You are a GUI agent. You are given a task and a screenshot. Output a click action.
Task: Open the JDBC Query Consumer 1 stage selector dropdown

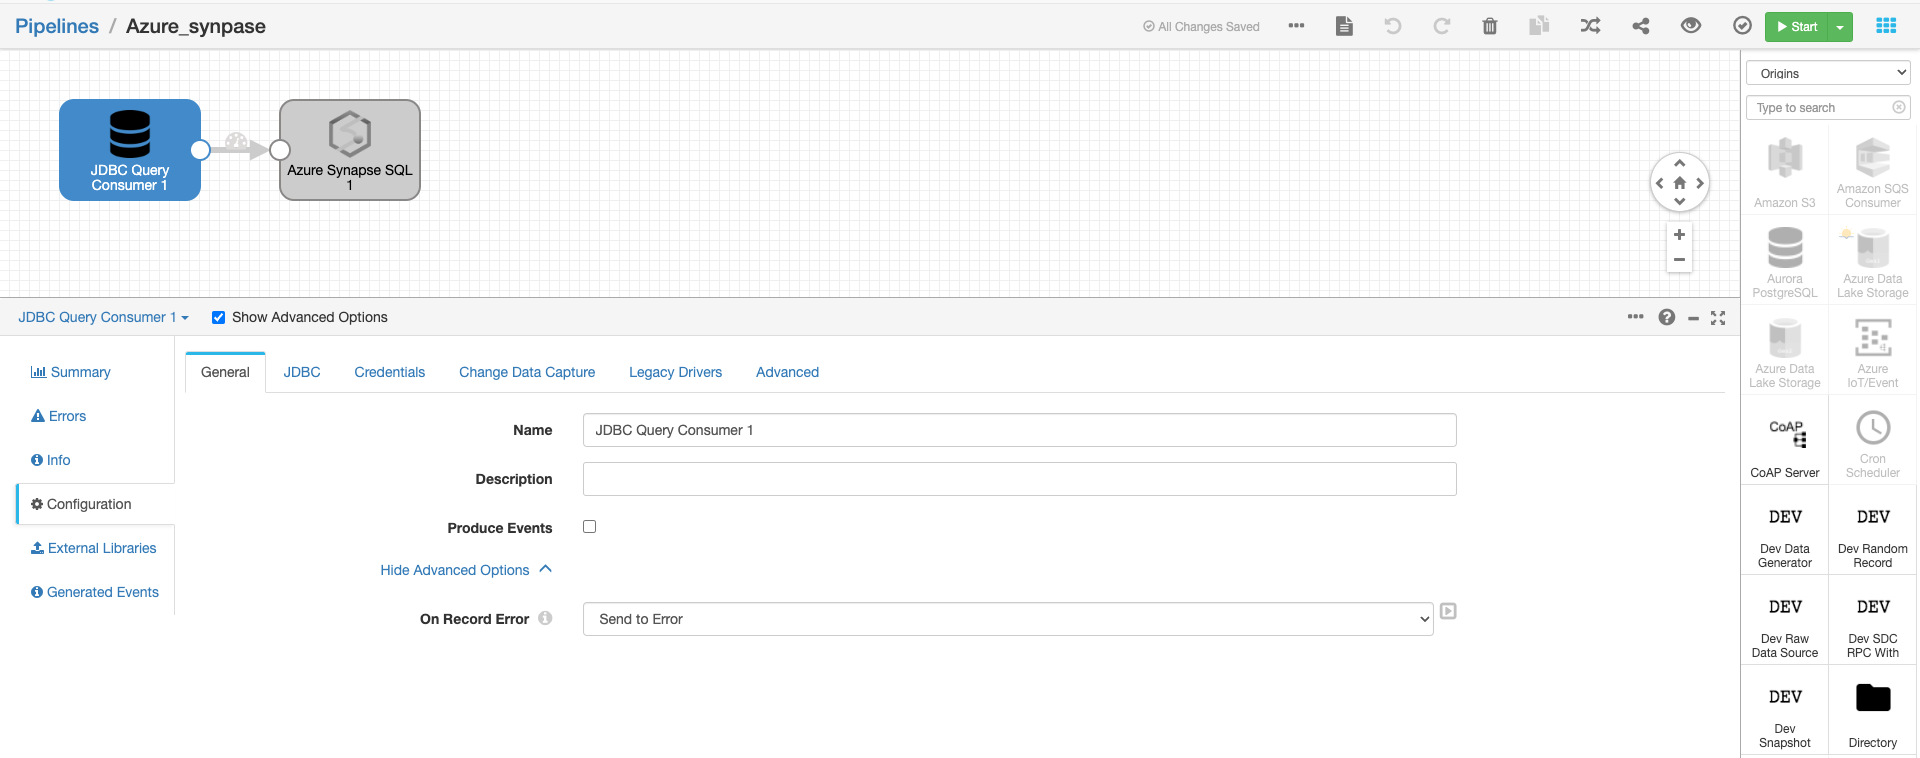point(103,317)
